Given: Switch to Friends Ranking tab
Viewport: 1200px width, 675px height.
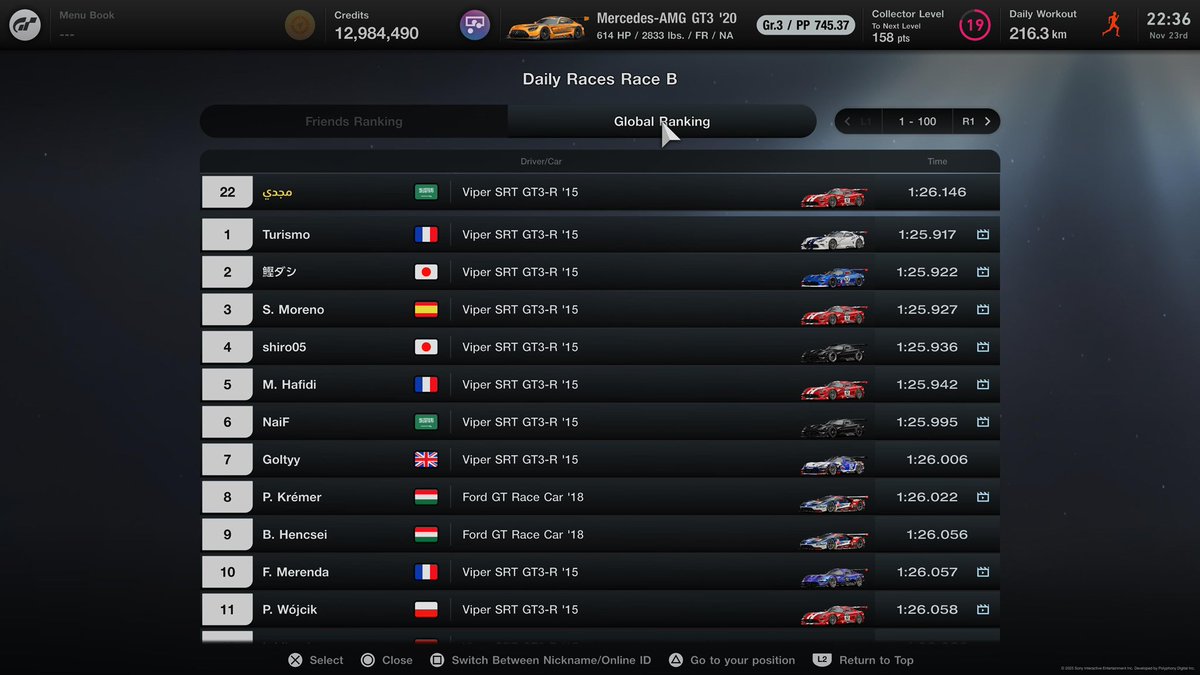Looking at the screenshot, I should (354, 122).
